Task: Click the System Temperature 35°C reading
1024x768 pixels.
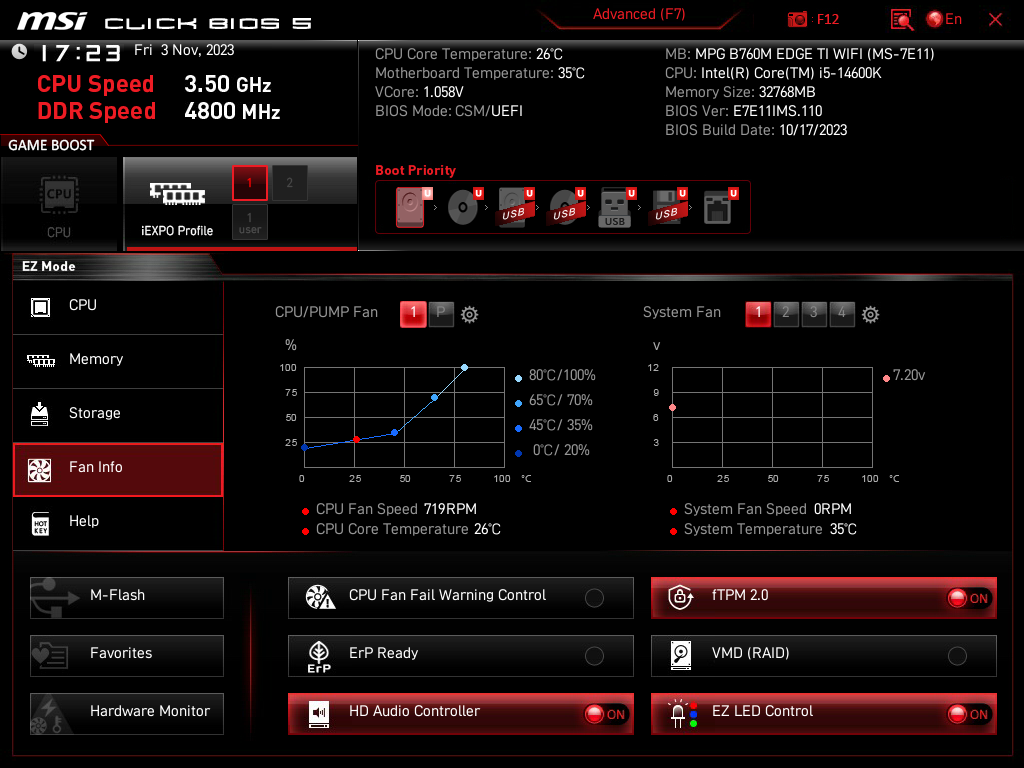Action: 770,530
